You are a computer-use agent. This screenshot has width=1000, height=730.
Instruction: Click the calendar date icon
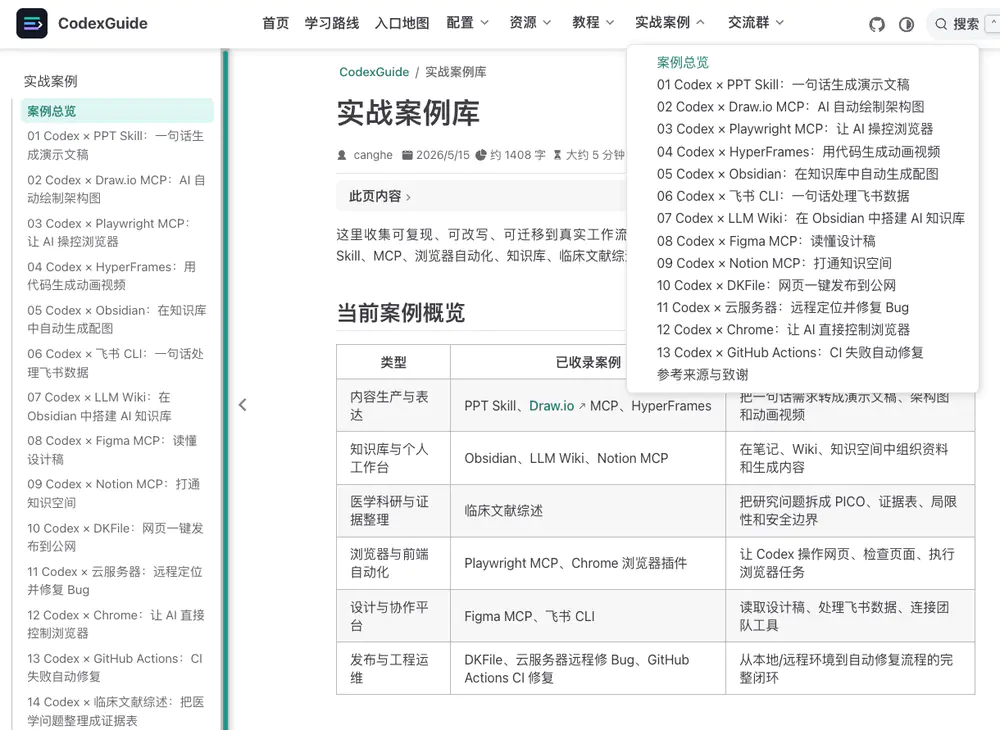[x=407, y=155]
